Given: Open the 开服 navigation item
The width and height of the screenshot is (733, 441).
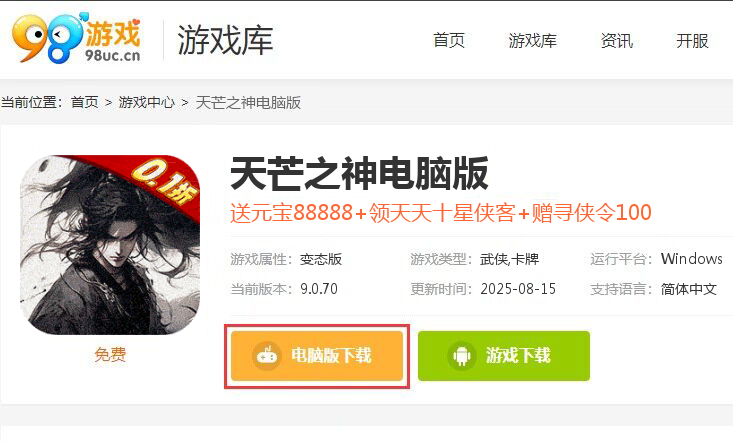Looking at the screenshot, I should pos(692,41).
